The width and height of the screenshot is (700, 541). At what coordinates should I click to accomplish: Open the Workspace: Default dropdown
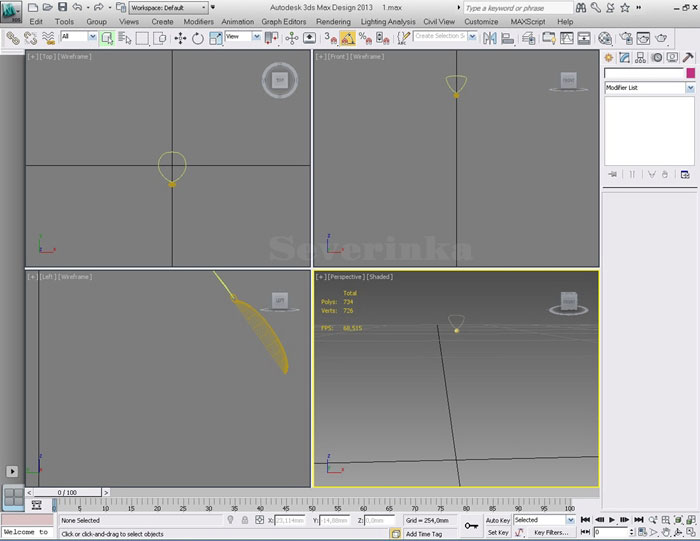click(x=166, y=7)
